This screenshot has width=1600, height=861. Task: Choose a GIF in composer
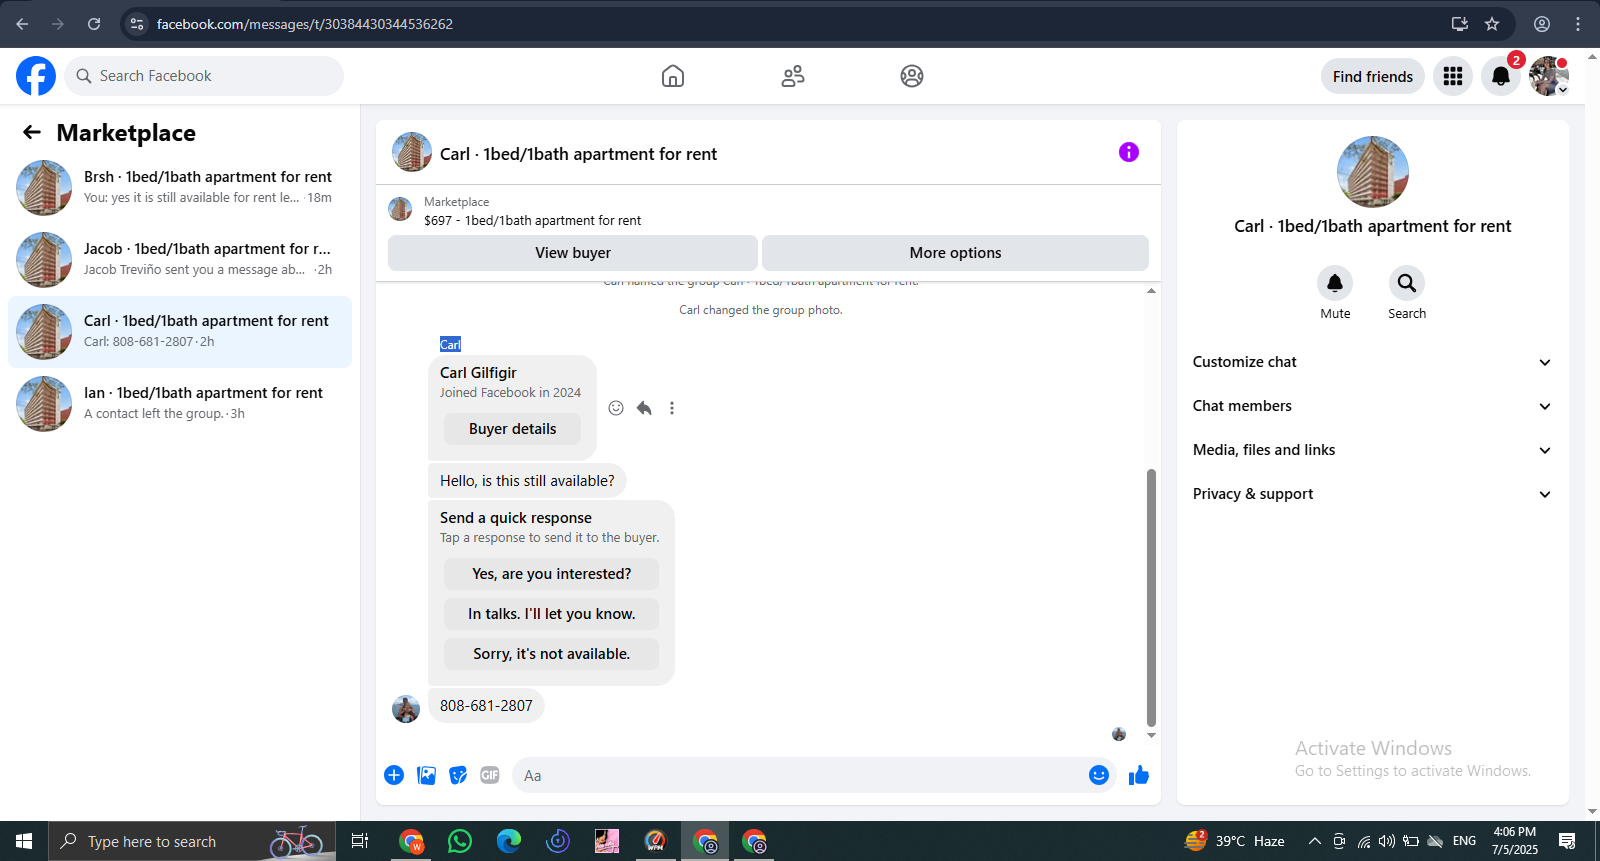click(490, 775)
